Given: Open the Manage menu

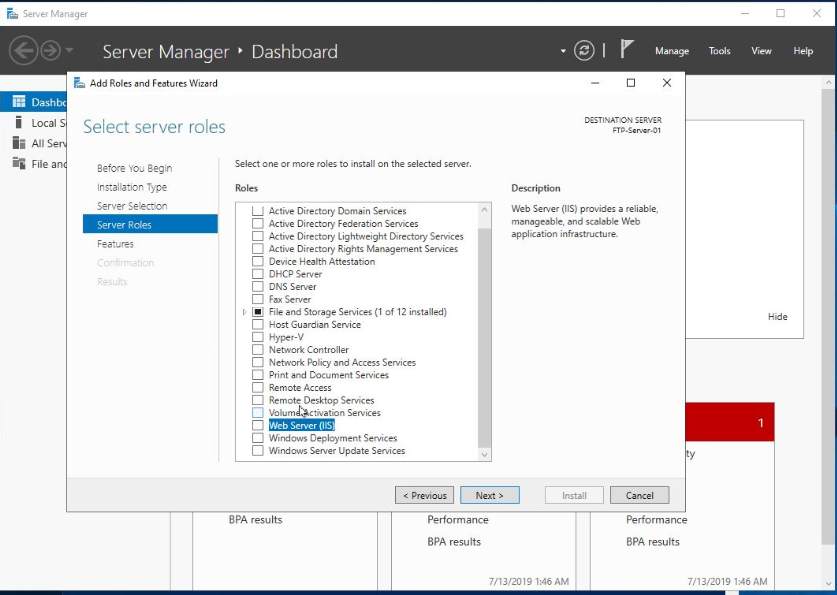Looking at the screenshot, I should (672, 51).
